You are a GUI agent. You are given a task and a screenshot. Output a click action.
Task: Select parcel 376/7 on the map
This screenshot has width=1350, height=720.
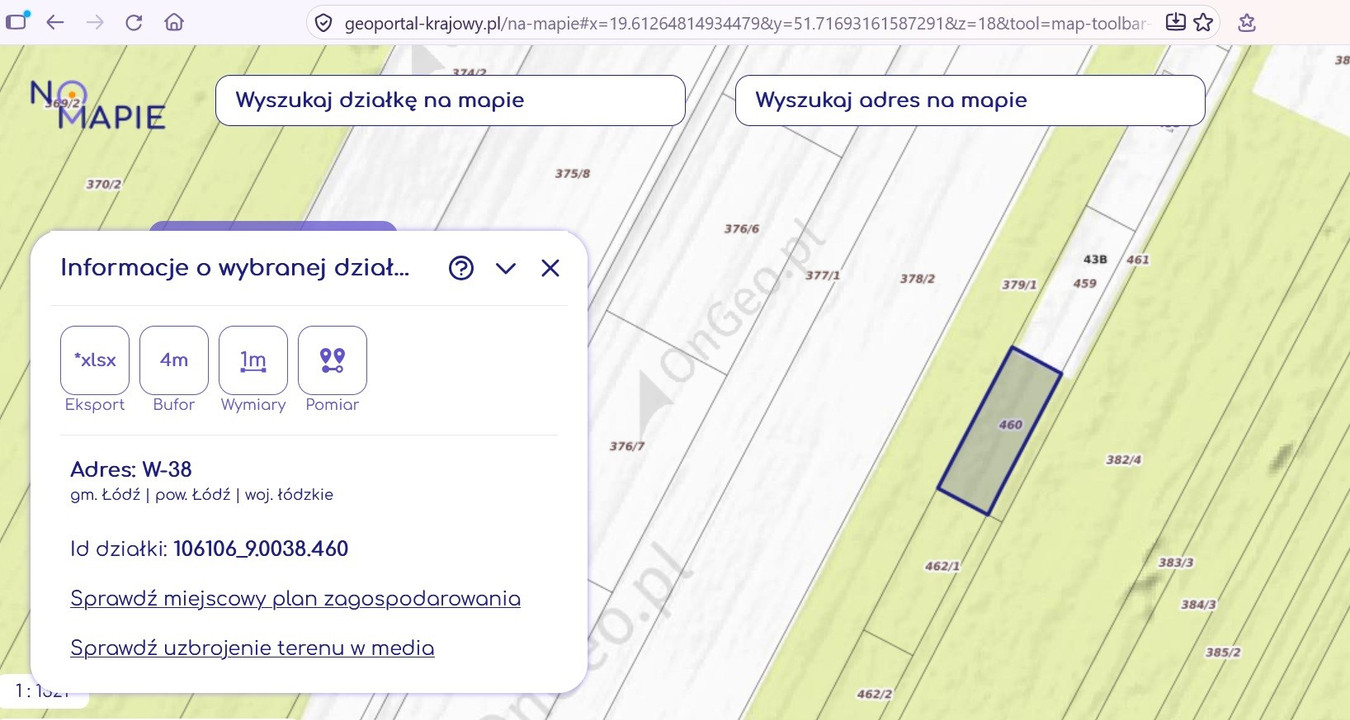pyautogui.click(x=627, y=446)
